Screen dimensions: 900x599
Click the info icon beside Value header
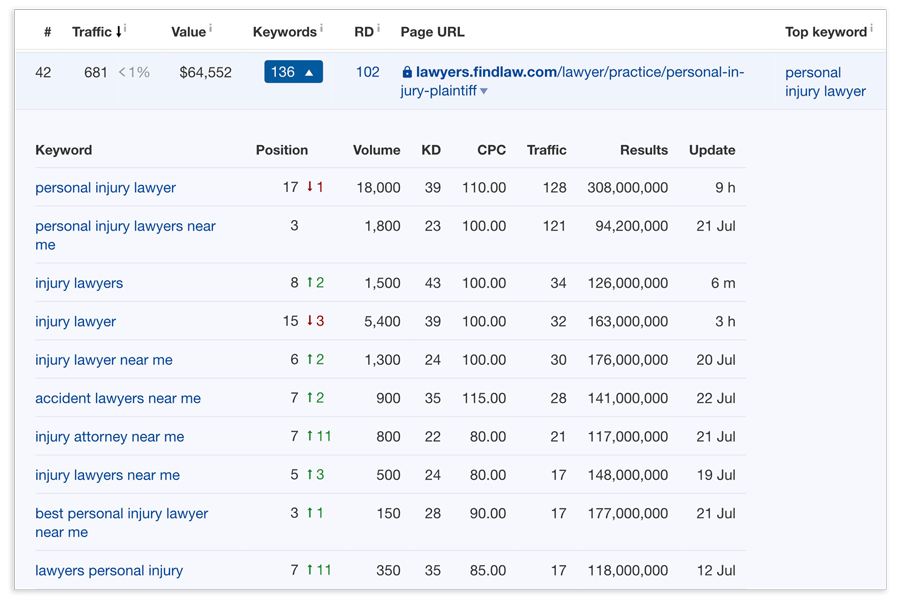tap(210, 28)
